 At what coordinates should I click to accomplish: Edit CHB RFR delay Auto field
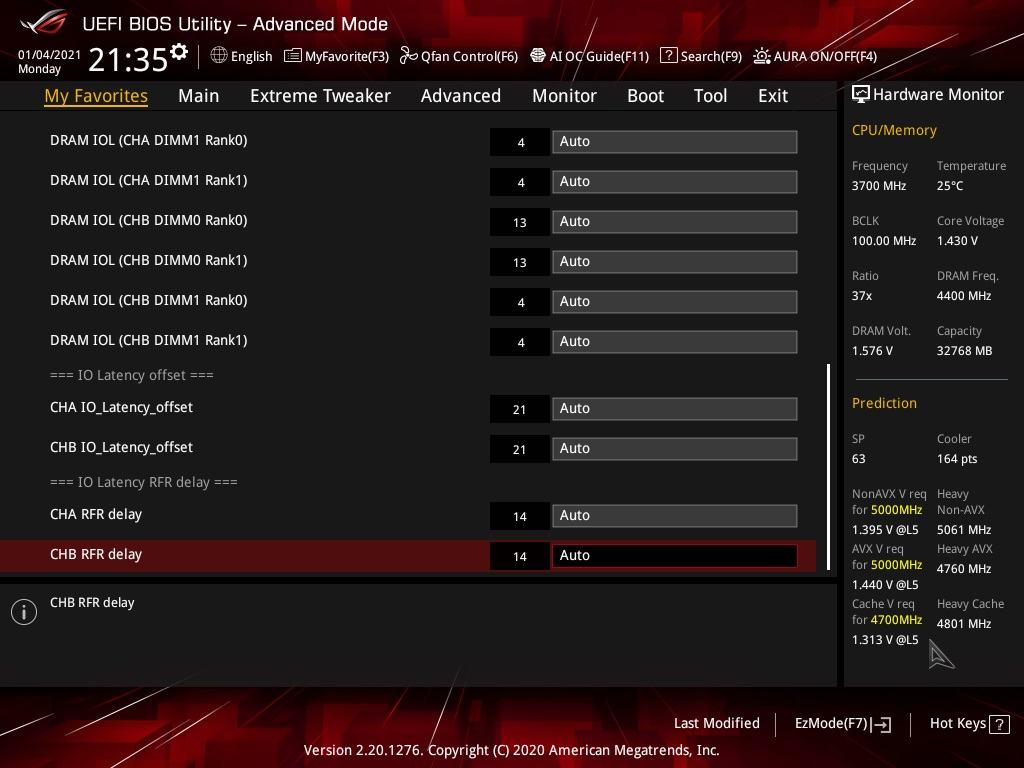(675, 556)
